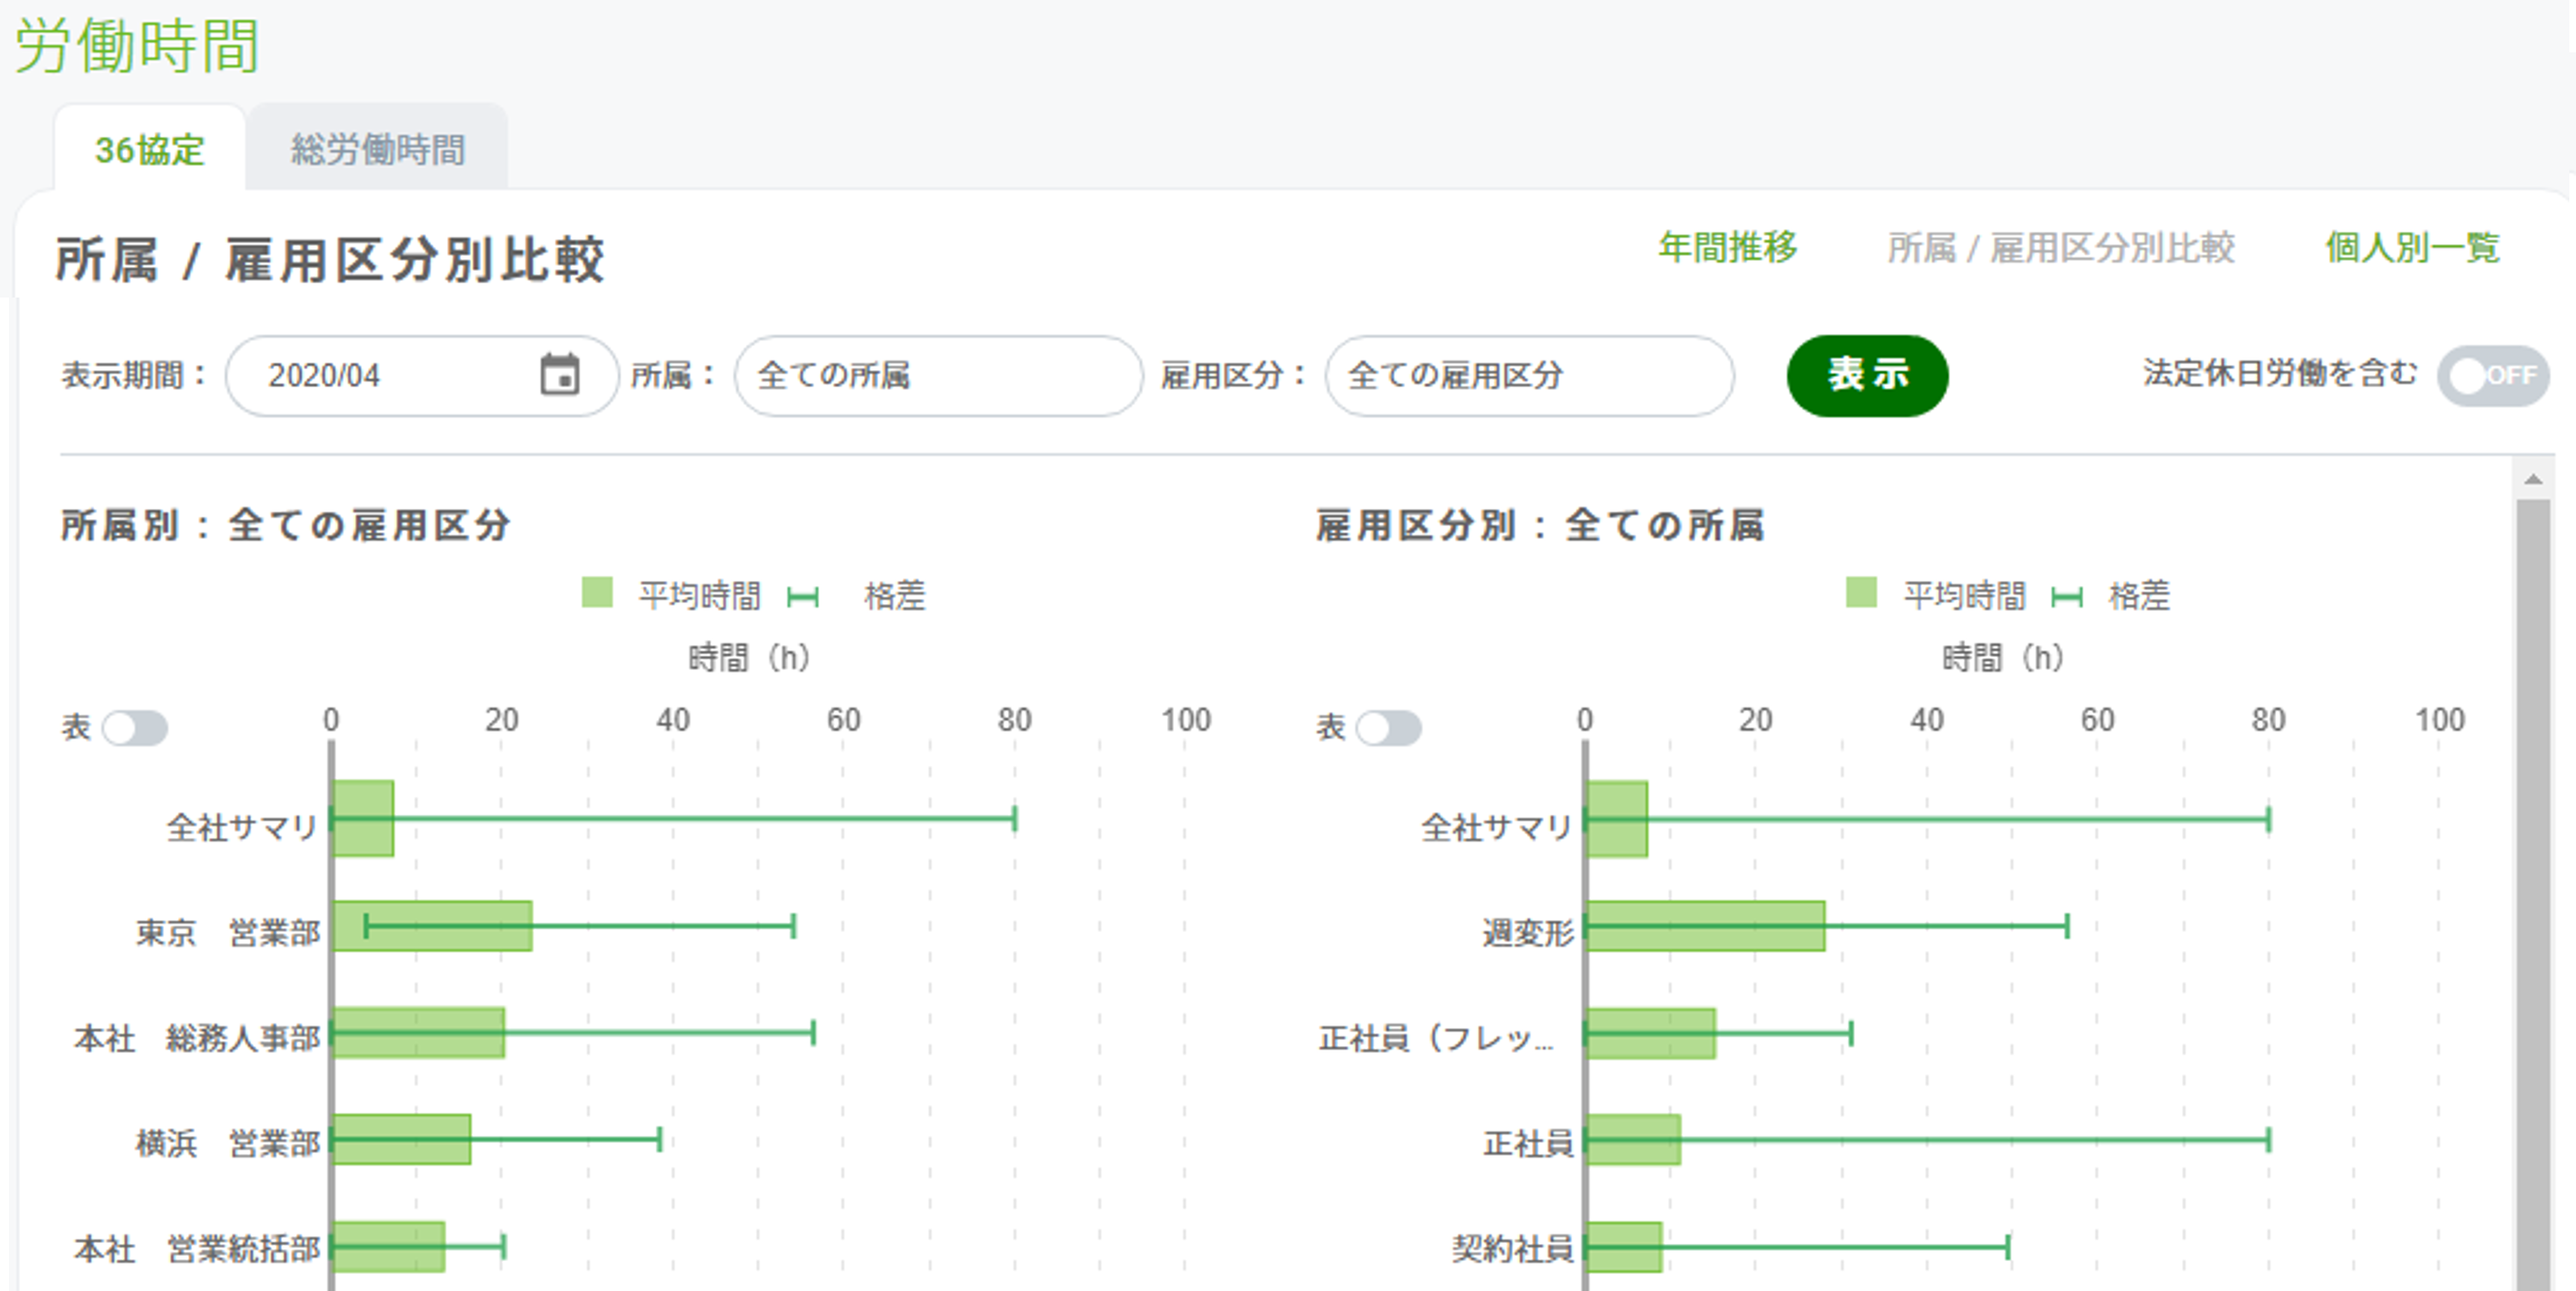2576x1291 pixels.
Task: Toggle 表 switch on 所属別 chart
Action: click(135, 728)
